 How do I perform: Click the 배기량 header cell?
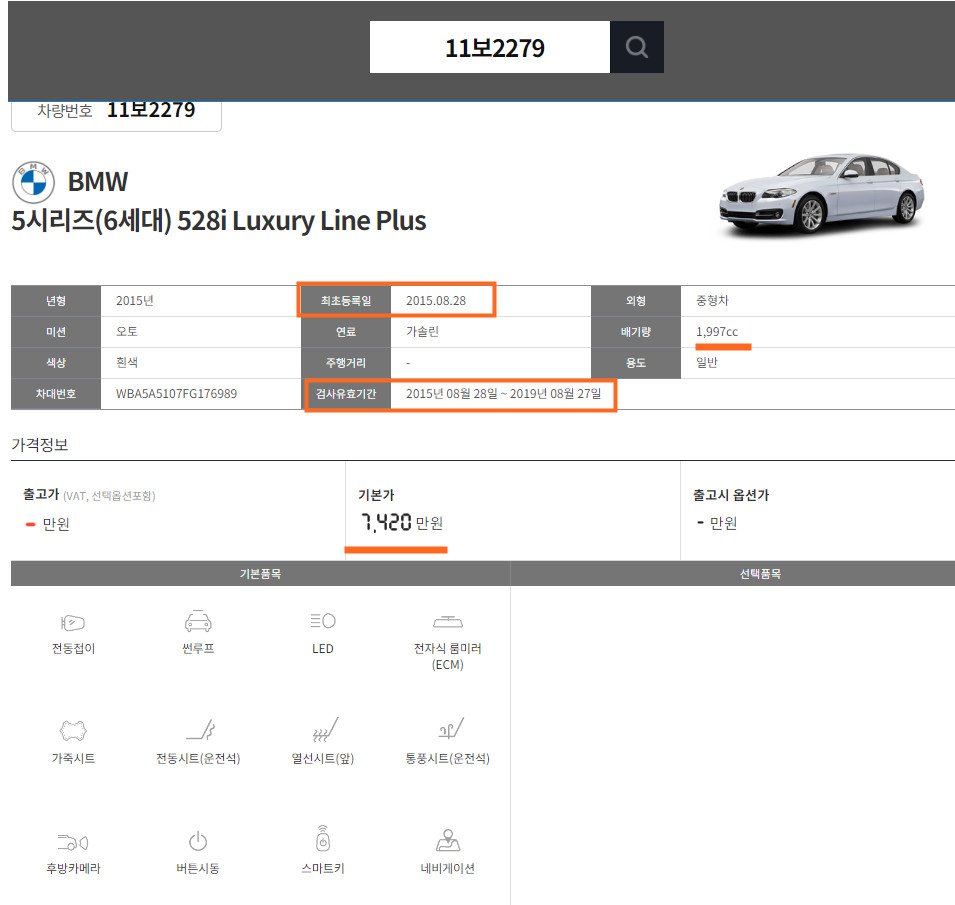point(636,332)
